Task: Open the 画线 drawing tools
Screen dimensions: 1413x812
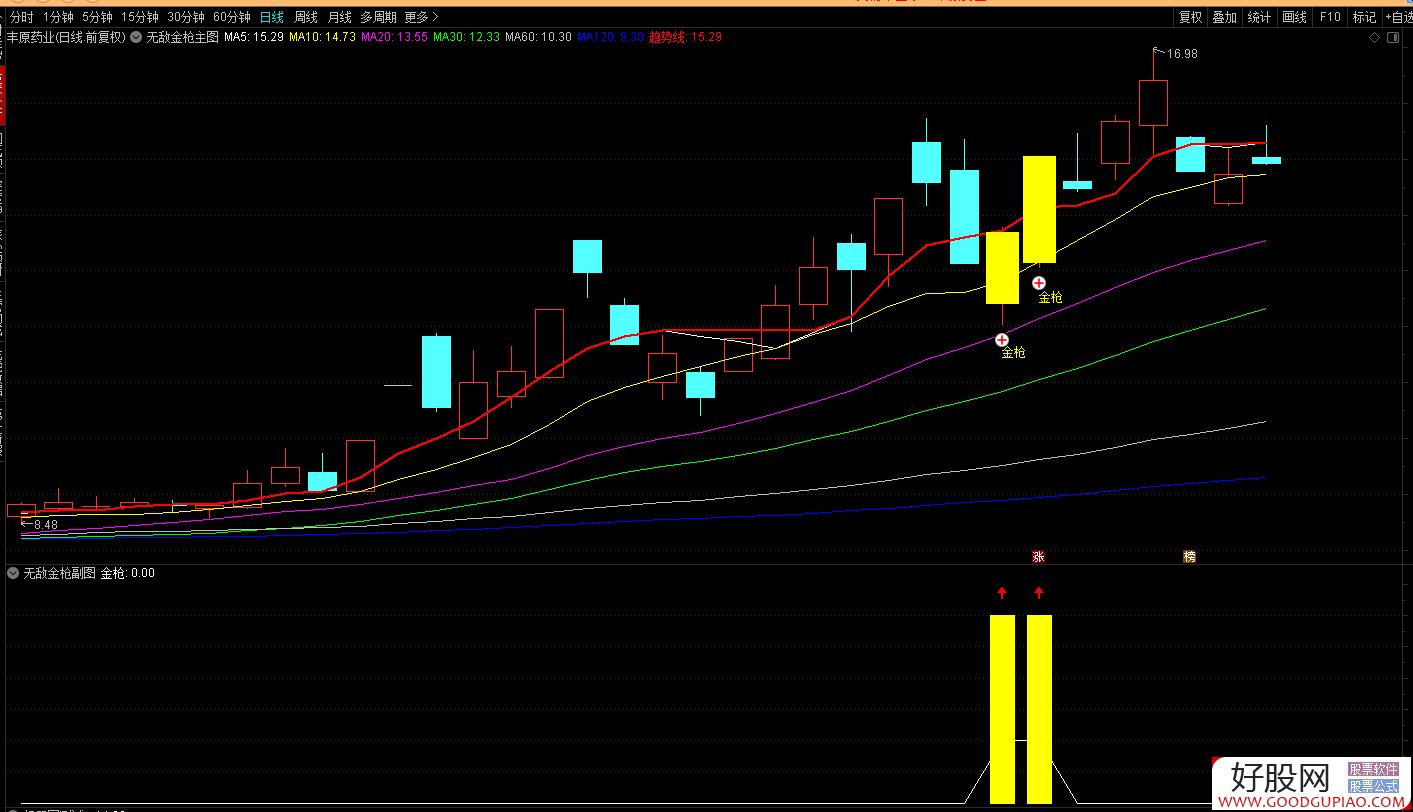Action: 1294,17
